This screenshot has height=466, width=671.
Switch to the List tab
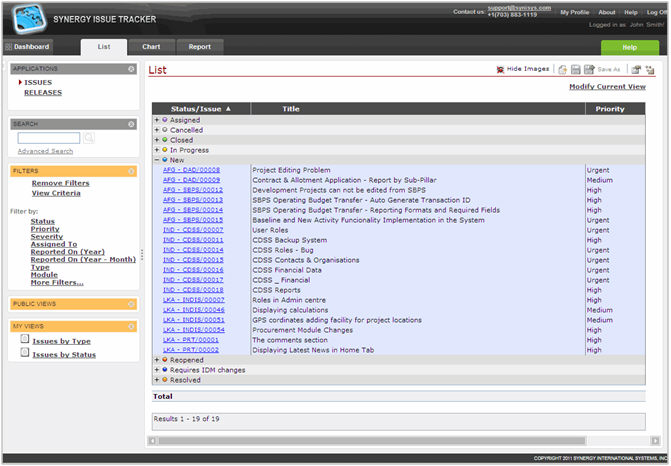[x=104, y=47]
